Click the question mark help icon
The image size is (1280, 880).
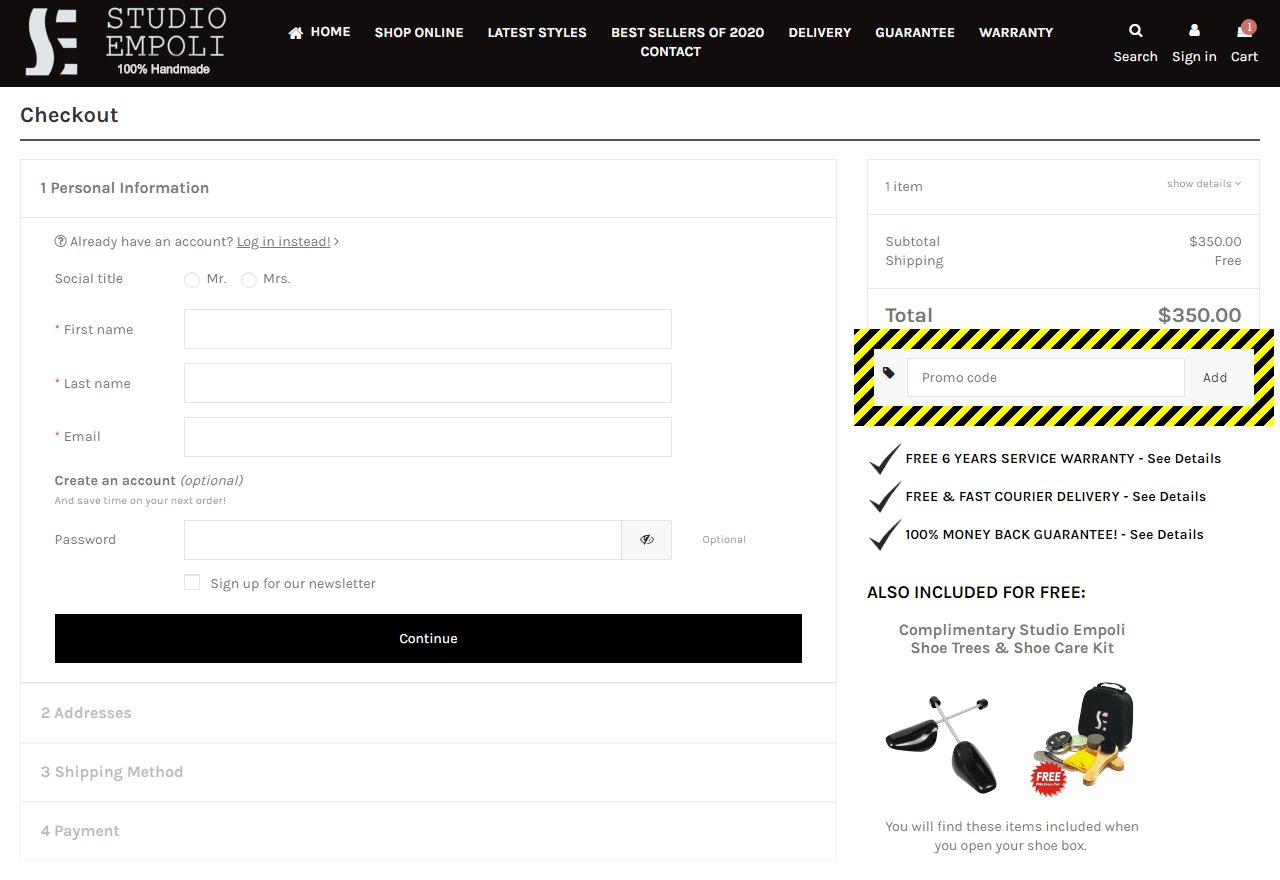tap(60, 240)
